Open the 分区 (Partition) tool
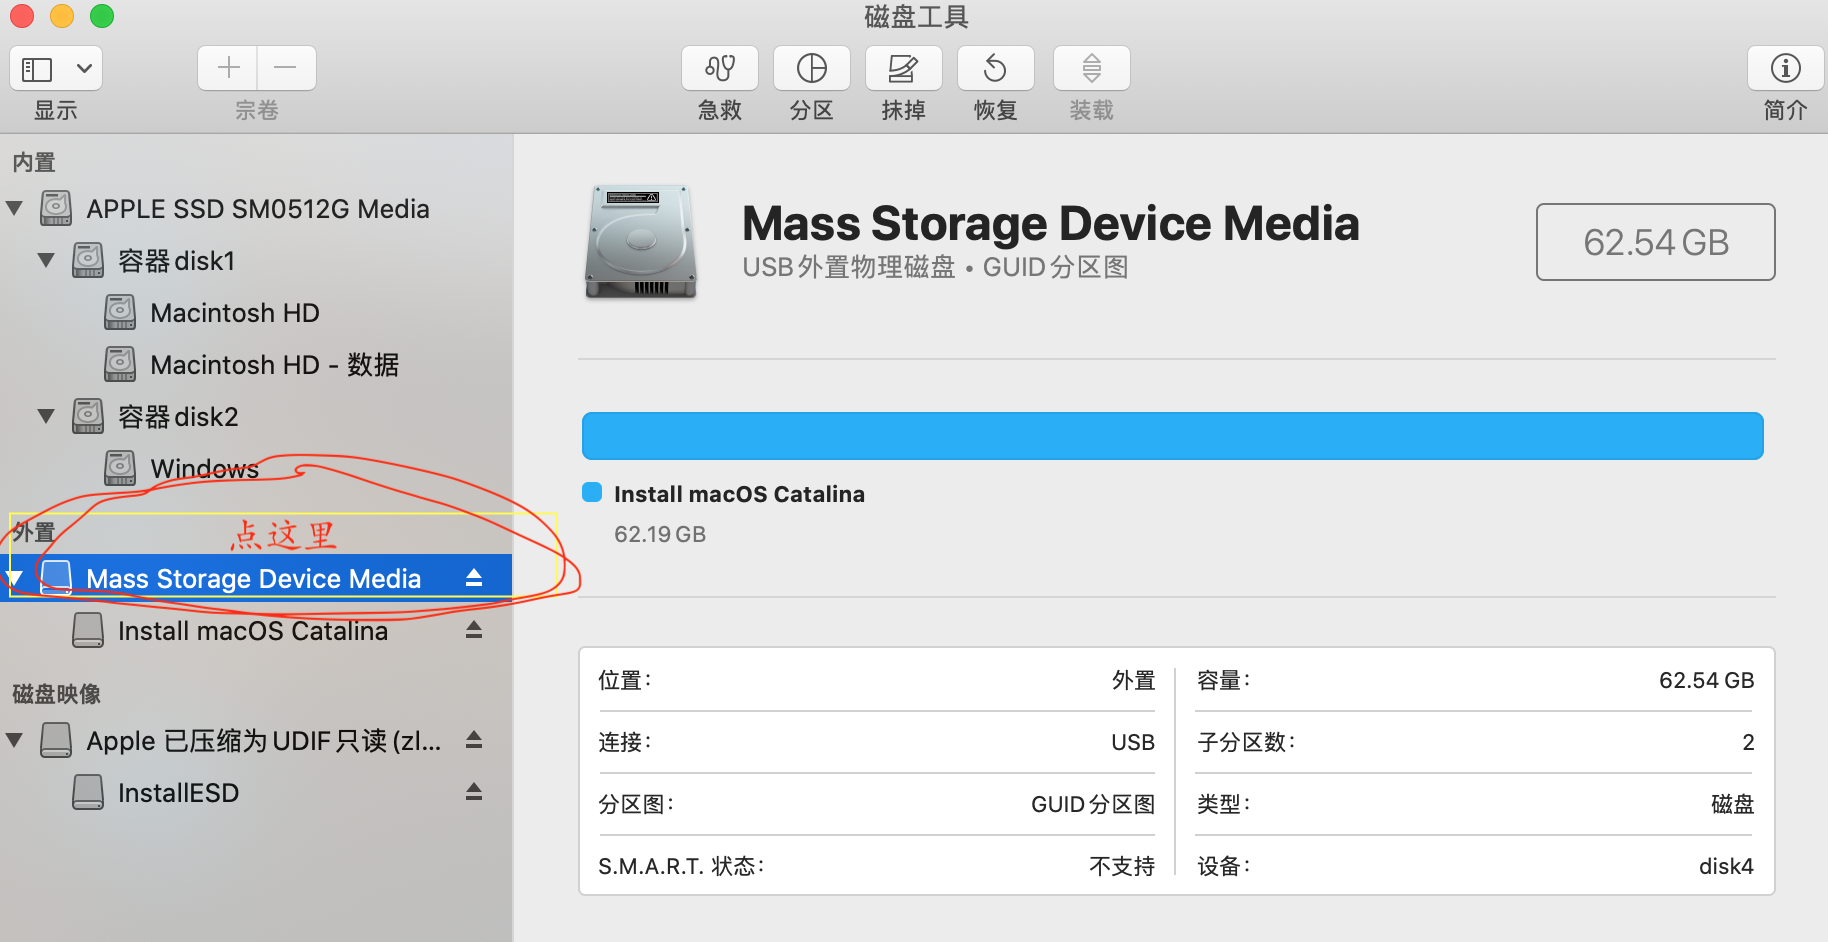This screenshot has height=942, width=1828. [x=810, y=68]
